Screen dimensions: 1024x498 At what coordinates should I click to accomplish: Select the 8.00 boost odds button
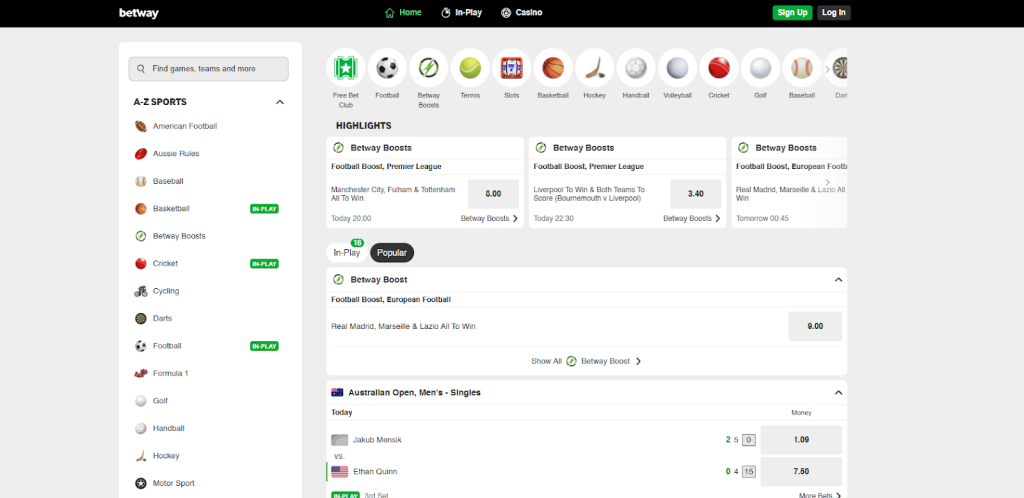(x=493, y=194)
